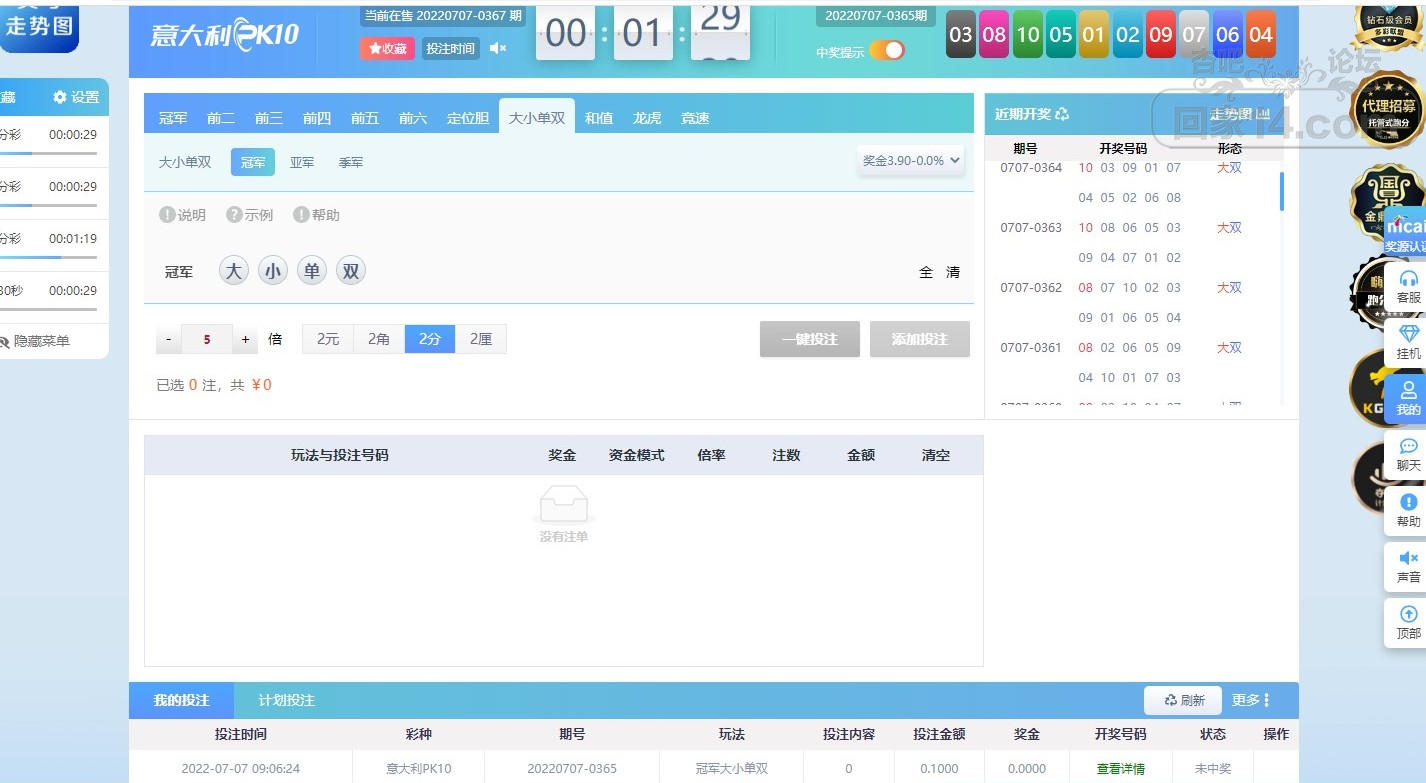
Task: Increase multiplier with the plus button
Action: tap(245, 340)
